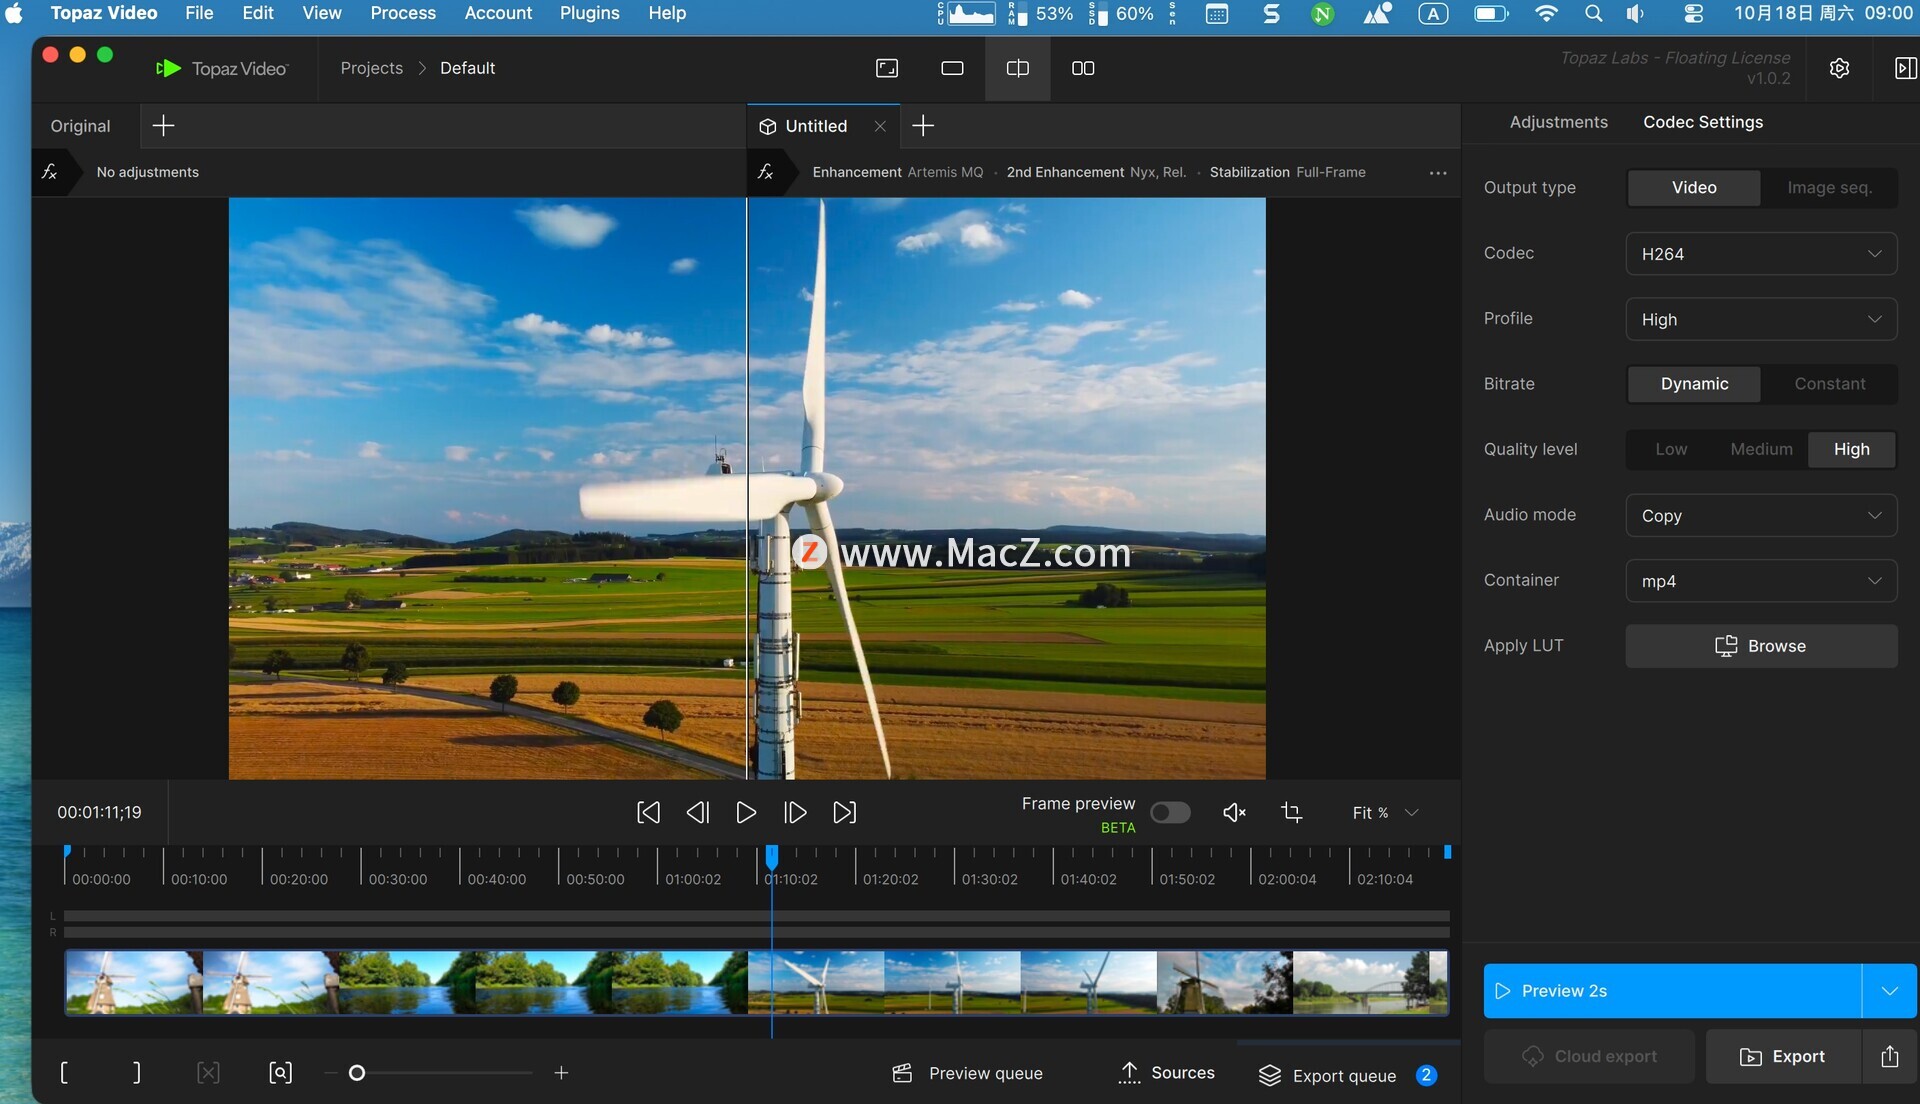Image resolution: width=1920 pixels, height=1104 pixels.
Task: Jump to the clip start
Action: (x=648, y=813)
